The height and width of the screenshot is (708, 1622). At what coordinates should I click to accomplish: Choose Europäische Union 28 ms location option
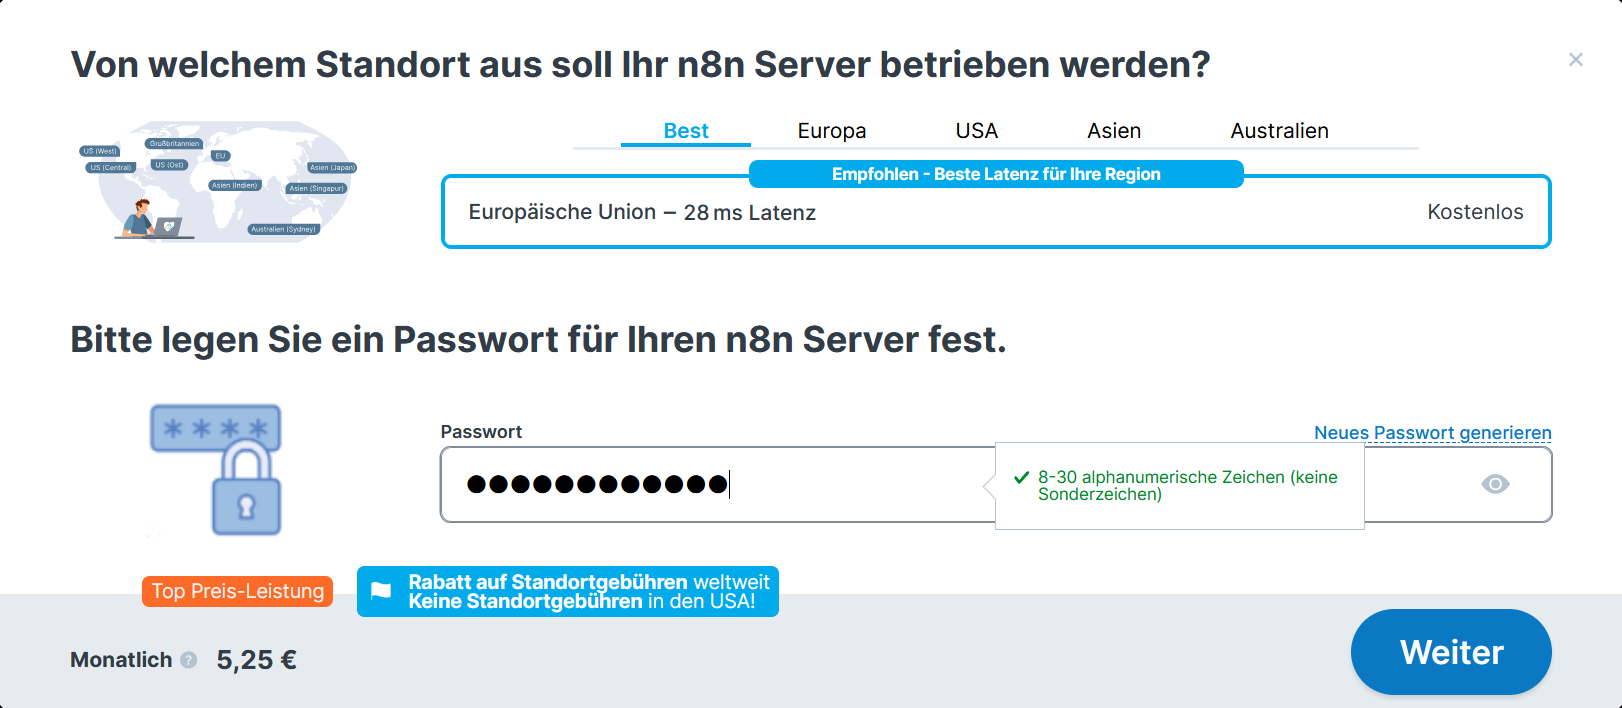[x=995, y=212]
